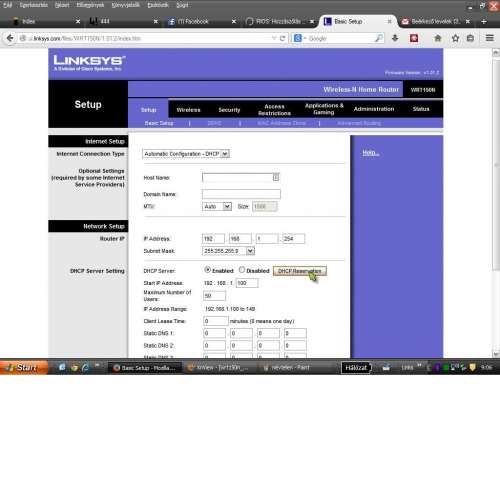Open the Wireless tab

[188, 110]
